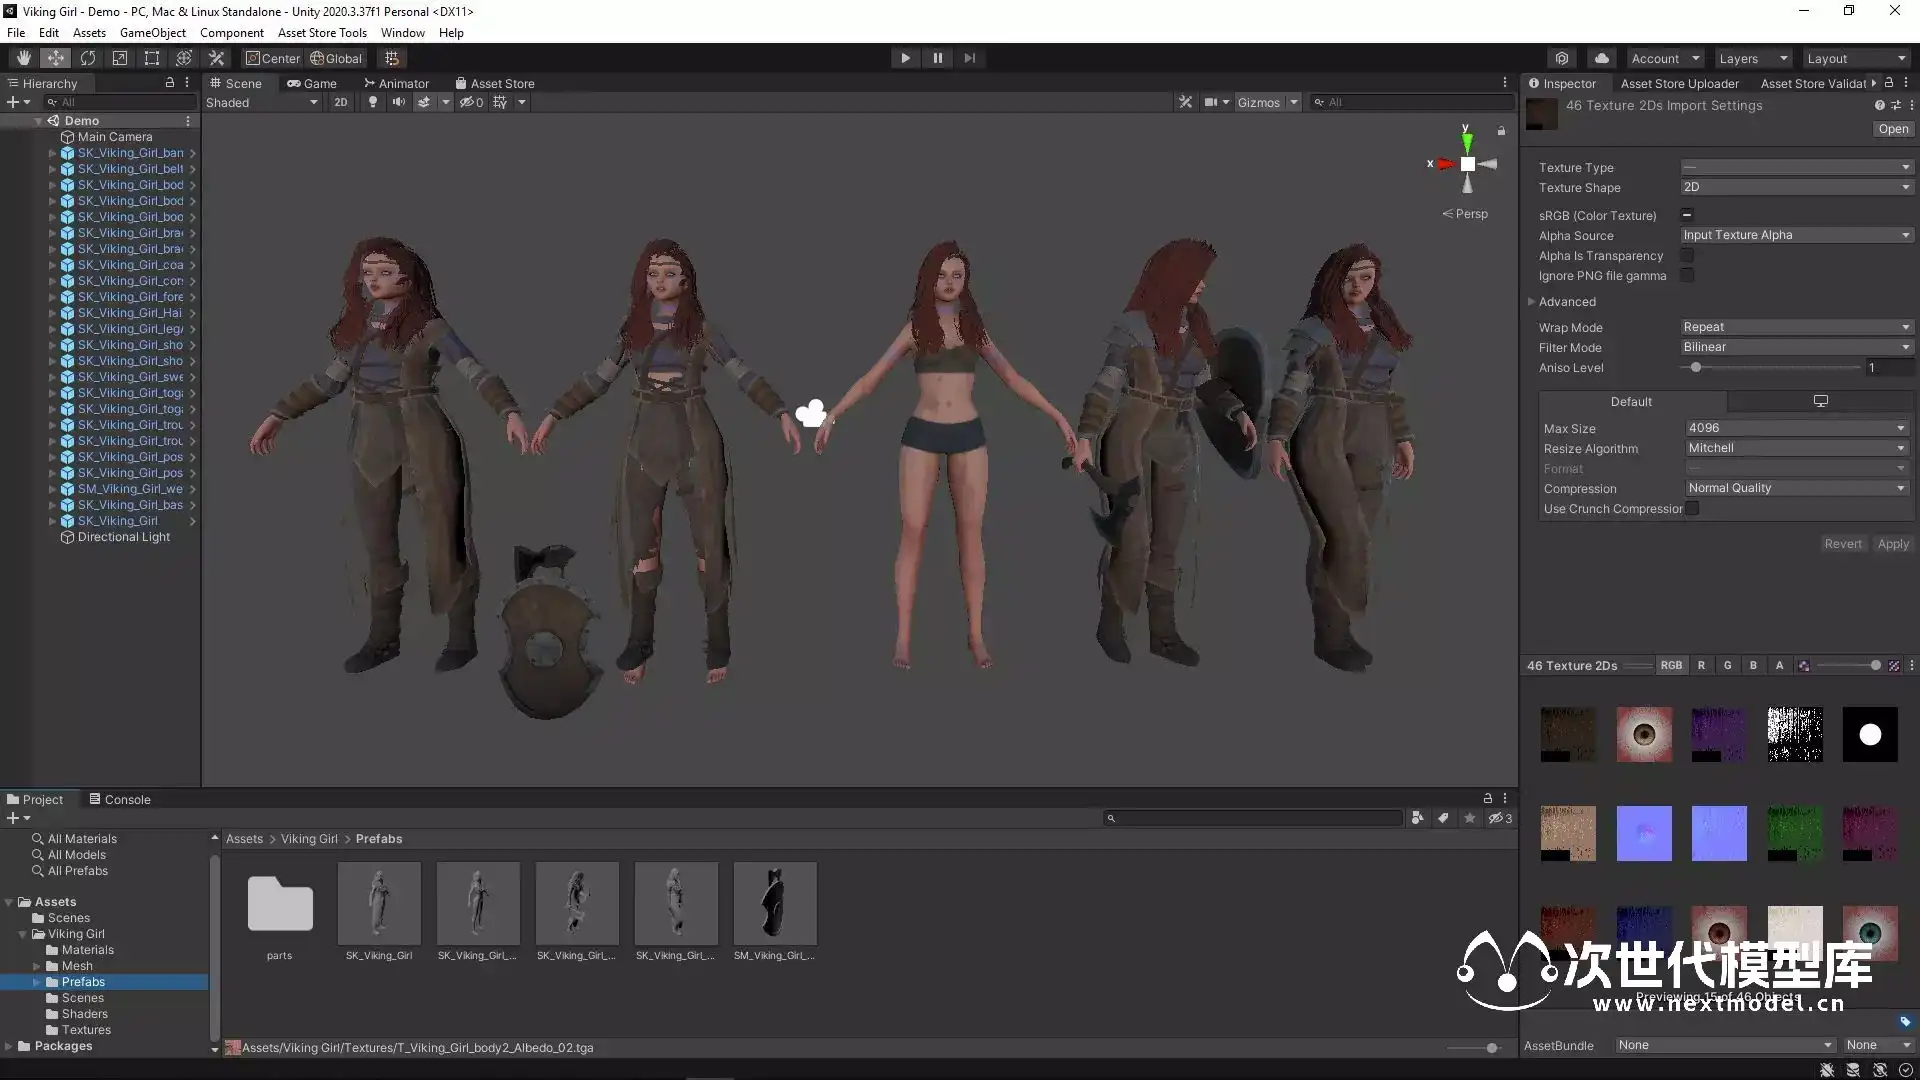Click the Apply button
The image size is (1920, 1080).
coord(1892,544)
